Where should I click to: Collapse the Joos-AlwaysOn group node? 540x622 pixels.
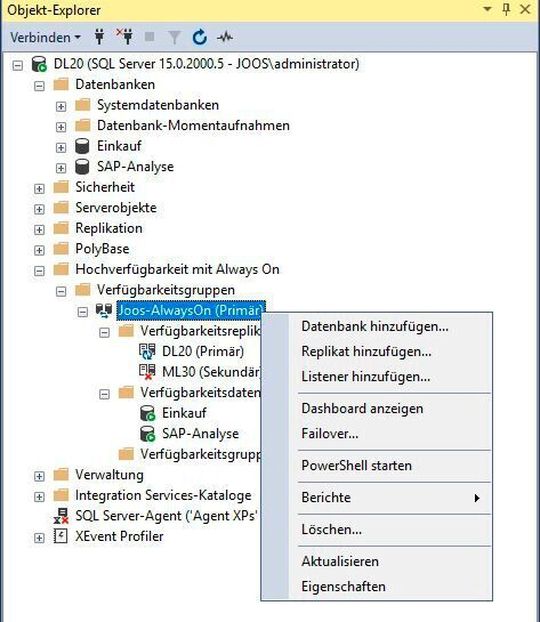coord(83,312)
